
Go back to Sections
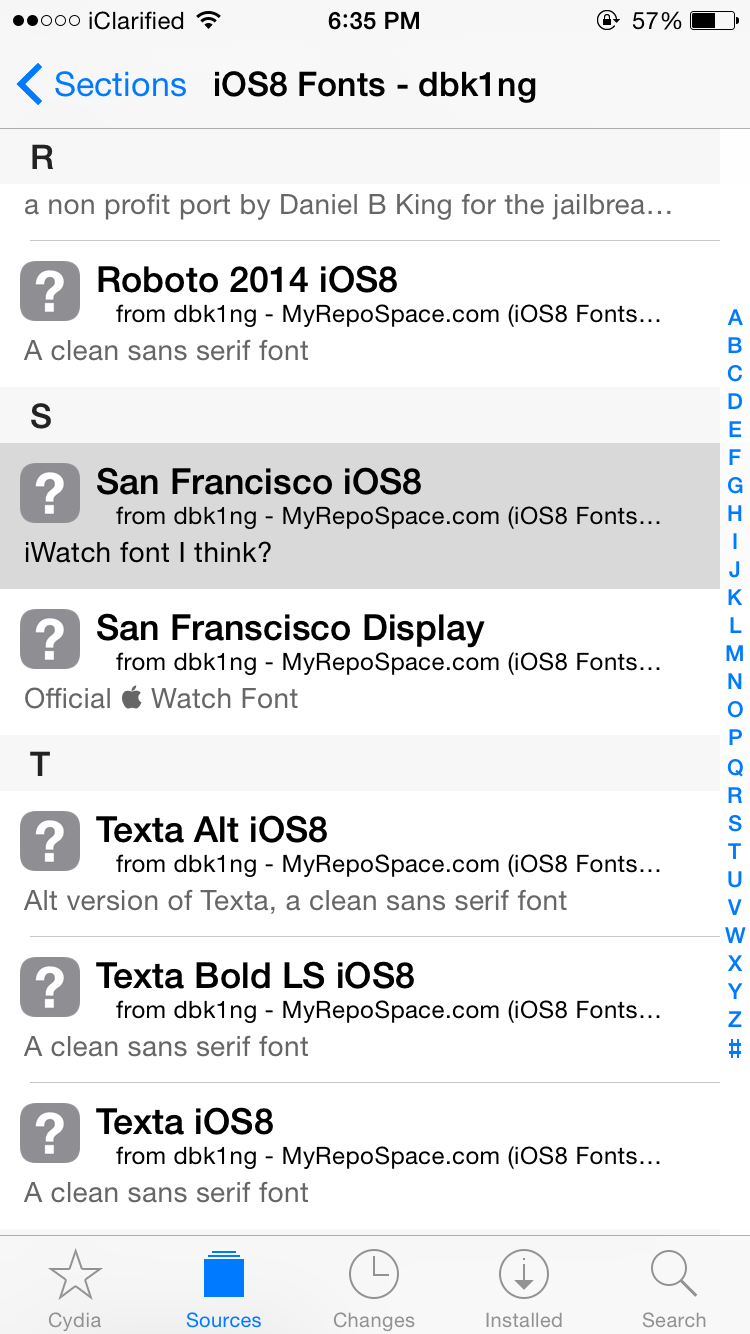tap(102, 85)
